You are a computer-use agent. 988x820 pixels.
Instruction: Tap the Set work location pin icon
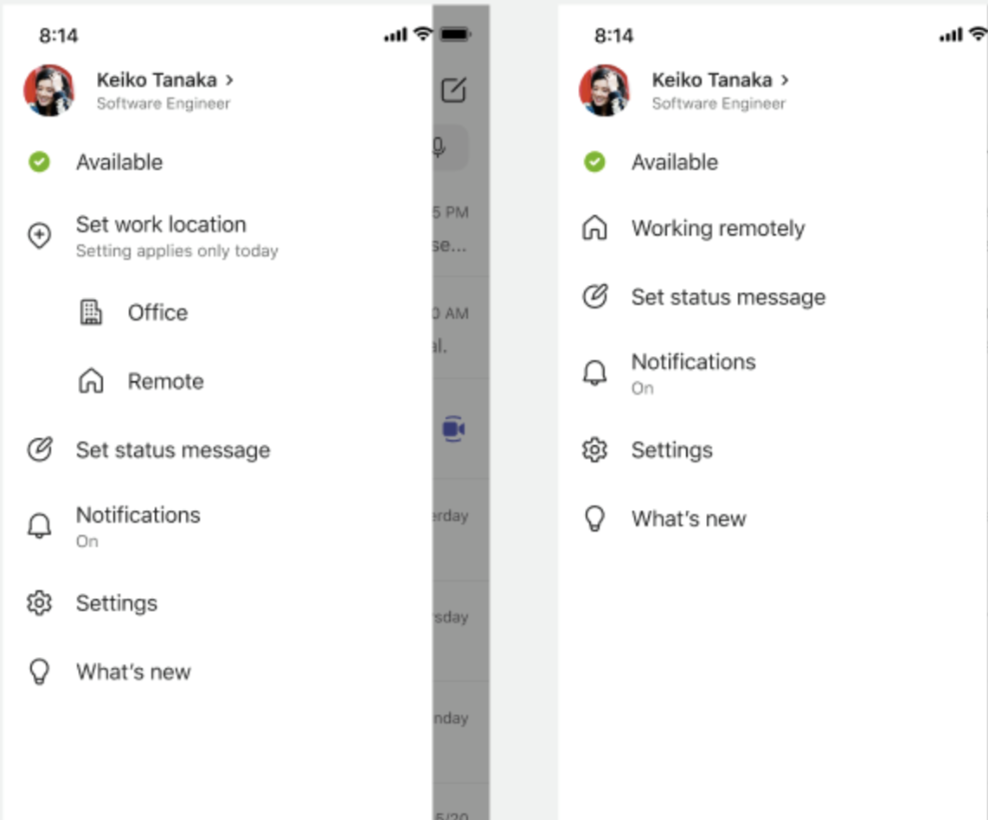pyautogui.click(x=38, y=236)
